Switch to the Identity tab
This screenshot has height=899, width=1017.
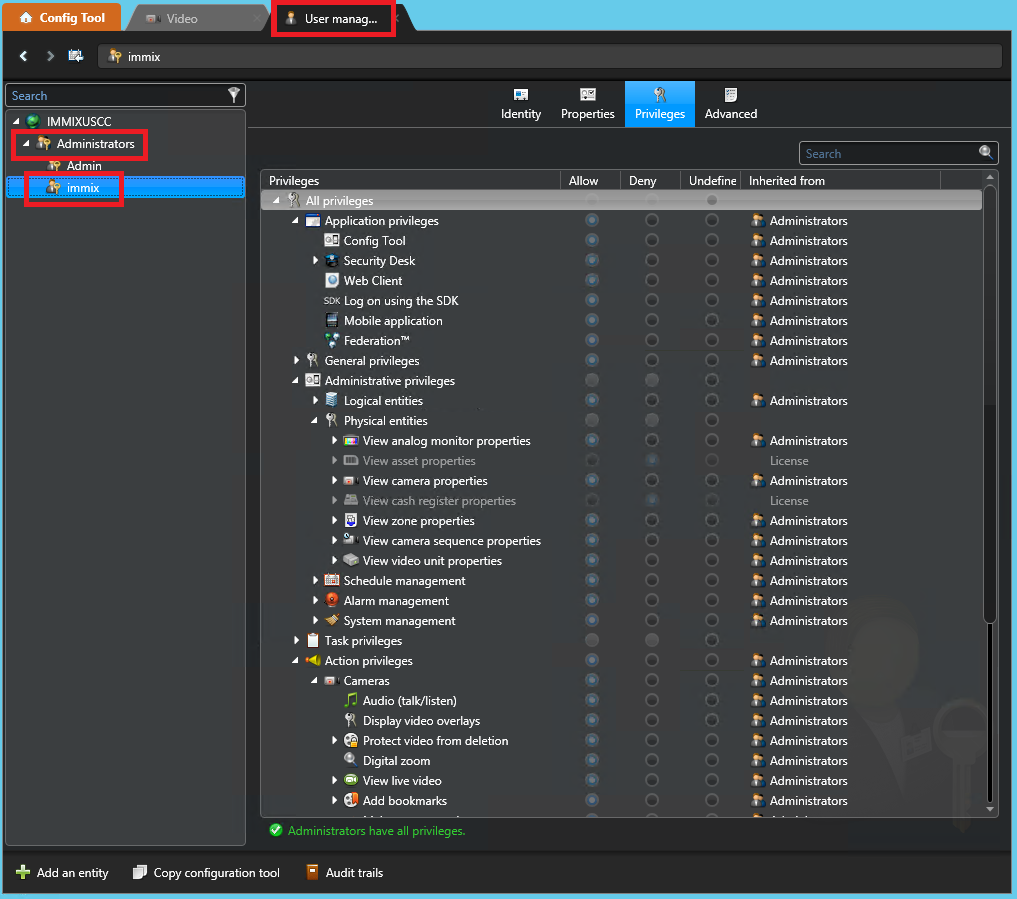[521, 103]
